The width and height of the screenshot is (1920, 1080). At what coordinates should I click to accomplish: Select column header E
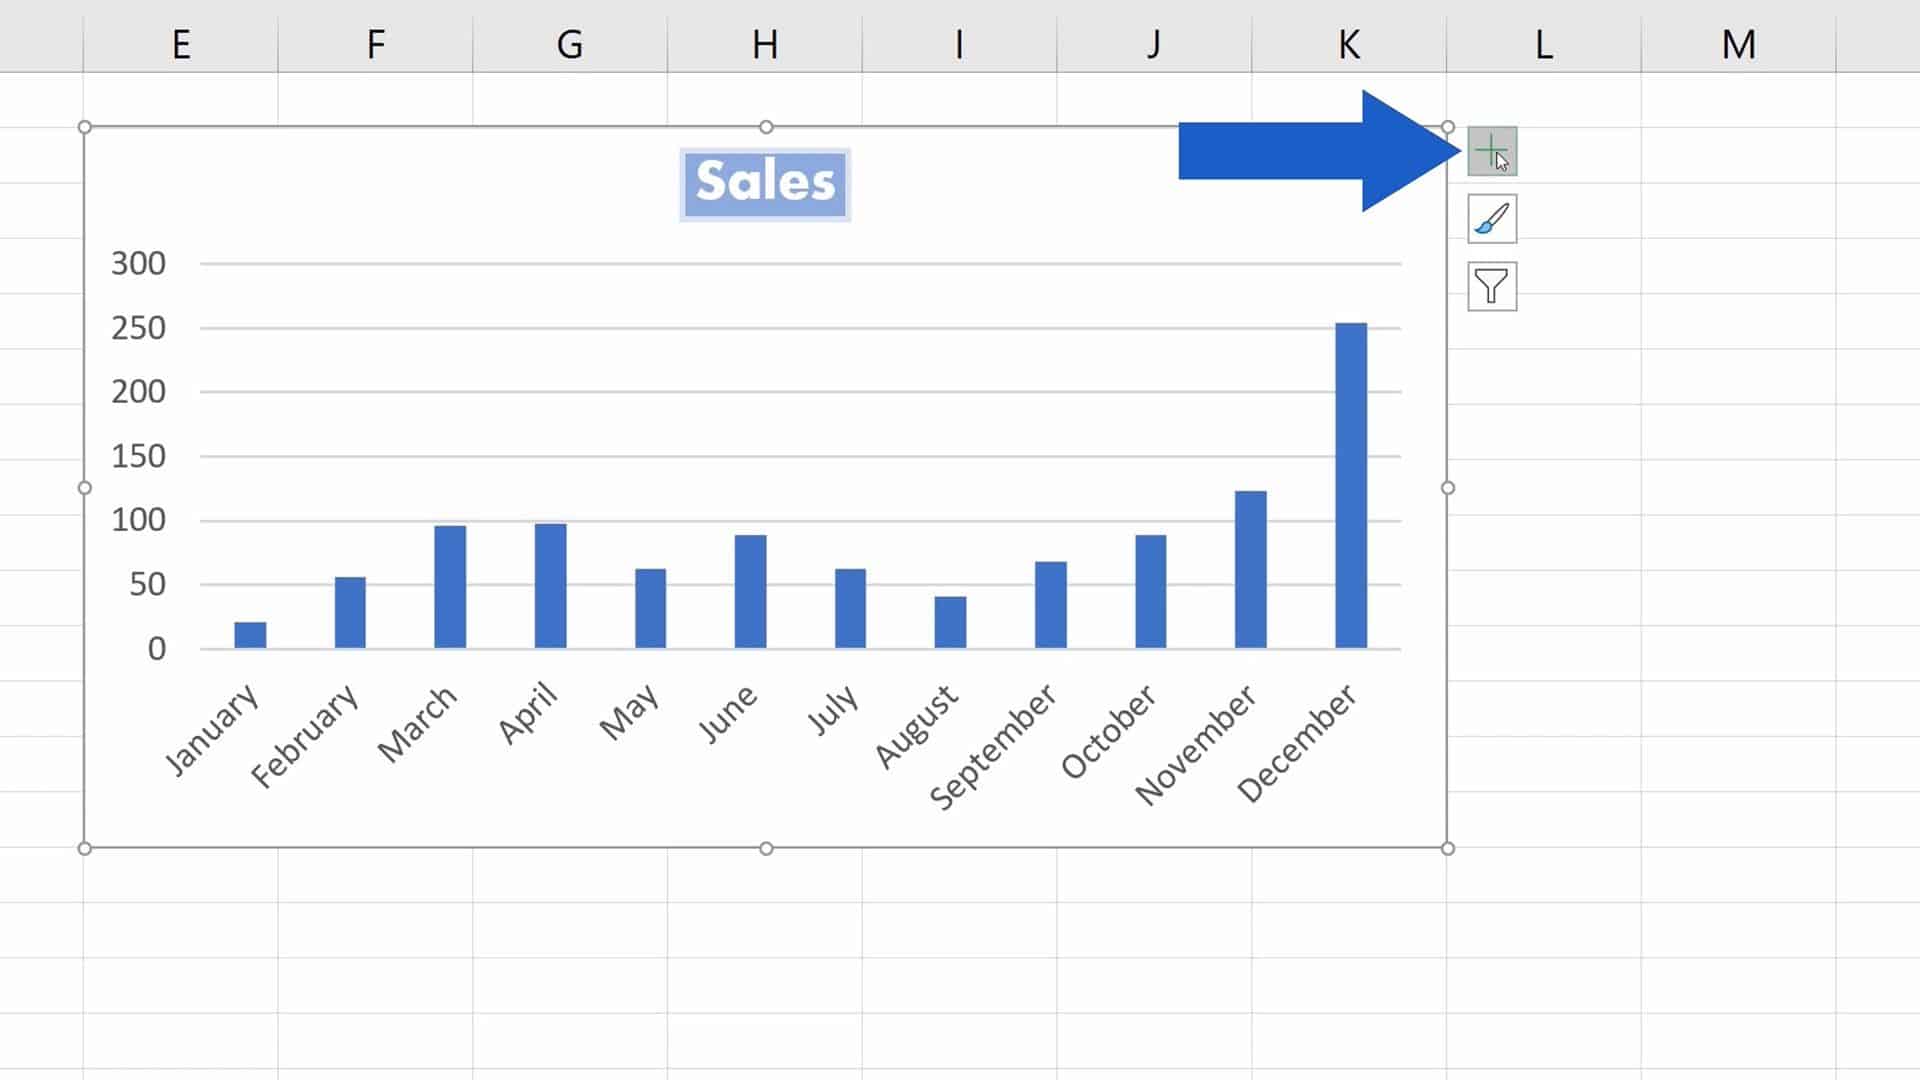coord(181,44)
